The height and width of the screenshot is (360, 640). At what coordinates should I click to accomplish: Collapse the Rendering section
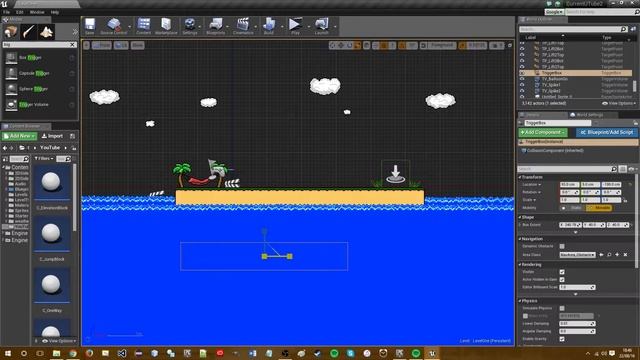(x=520, y=264)
